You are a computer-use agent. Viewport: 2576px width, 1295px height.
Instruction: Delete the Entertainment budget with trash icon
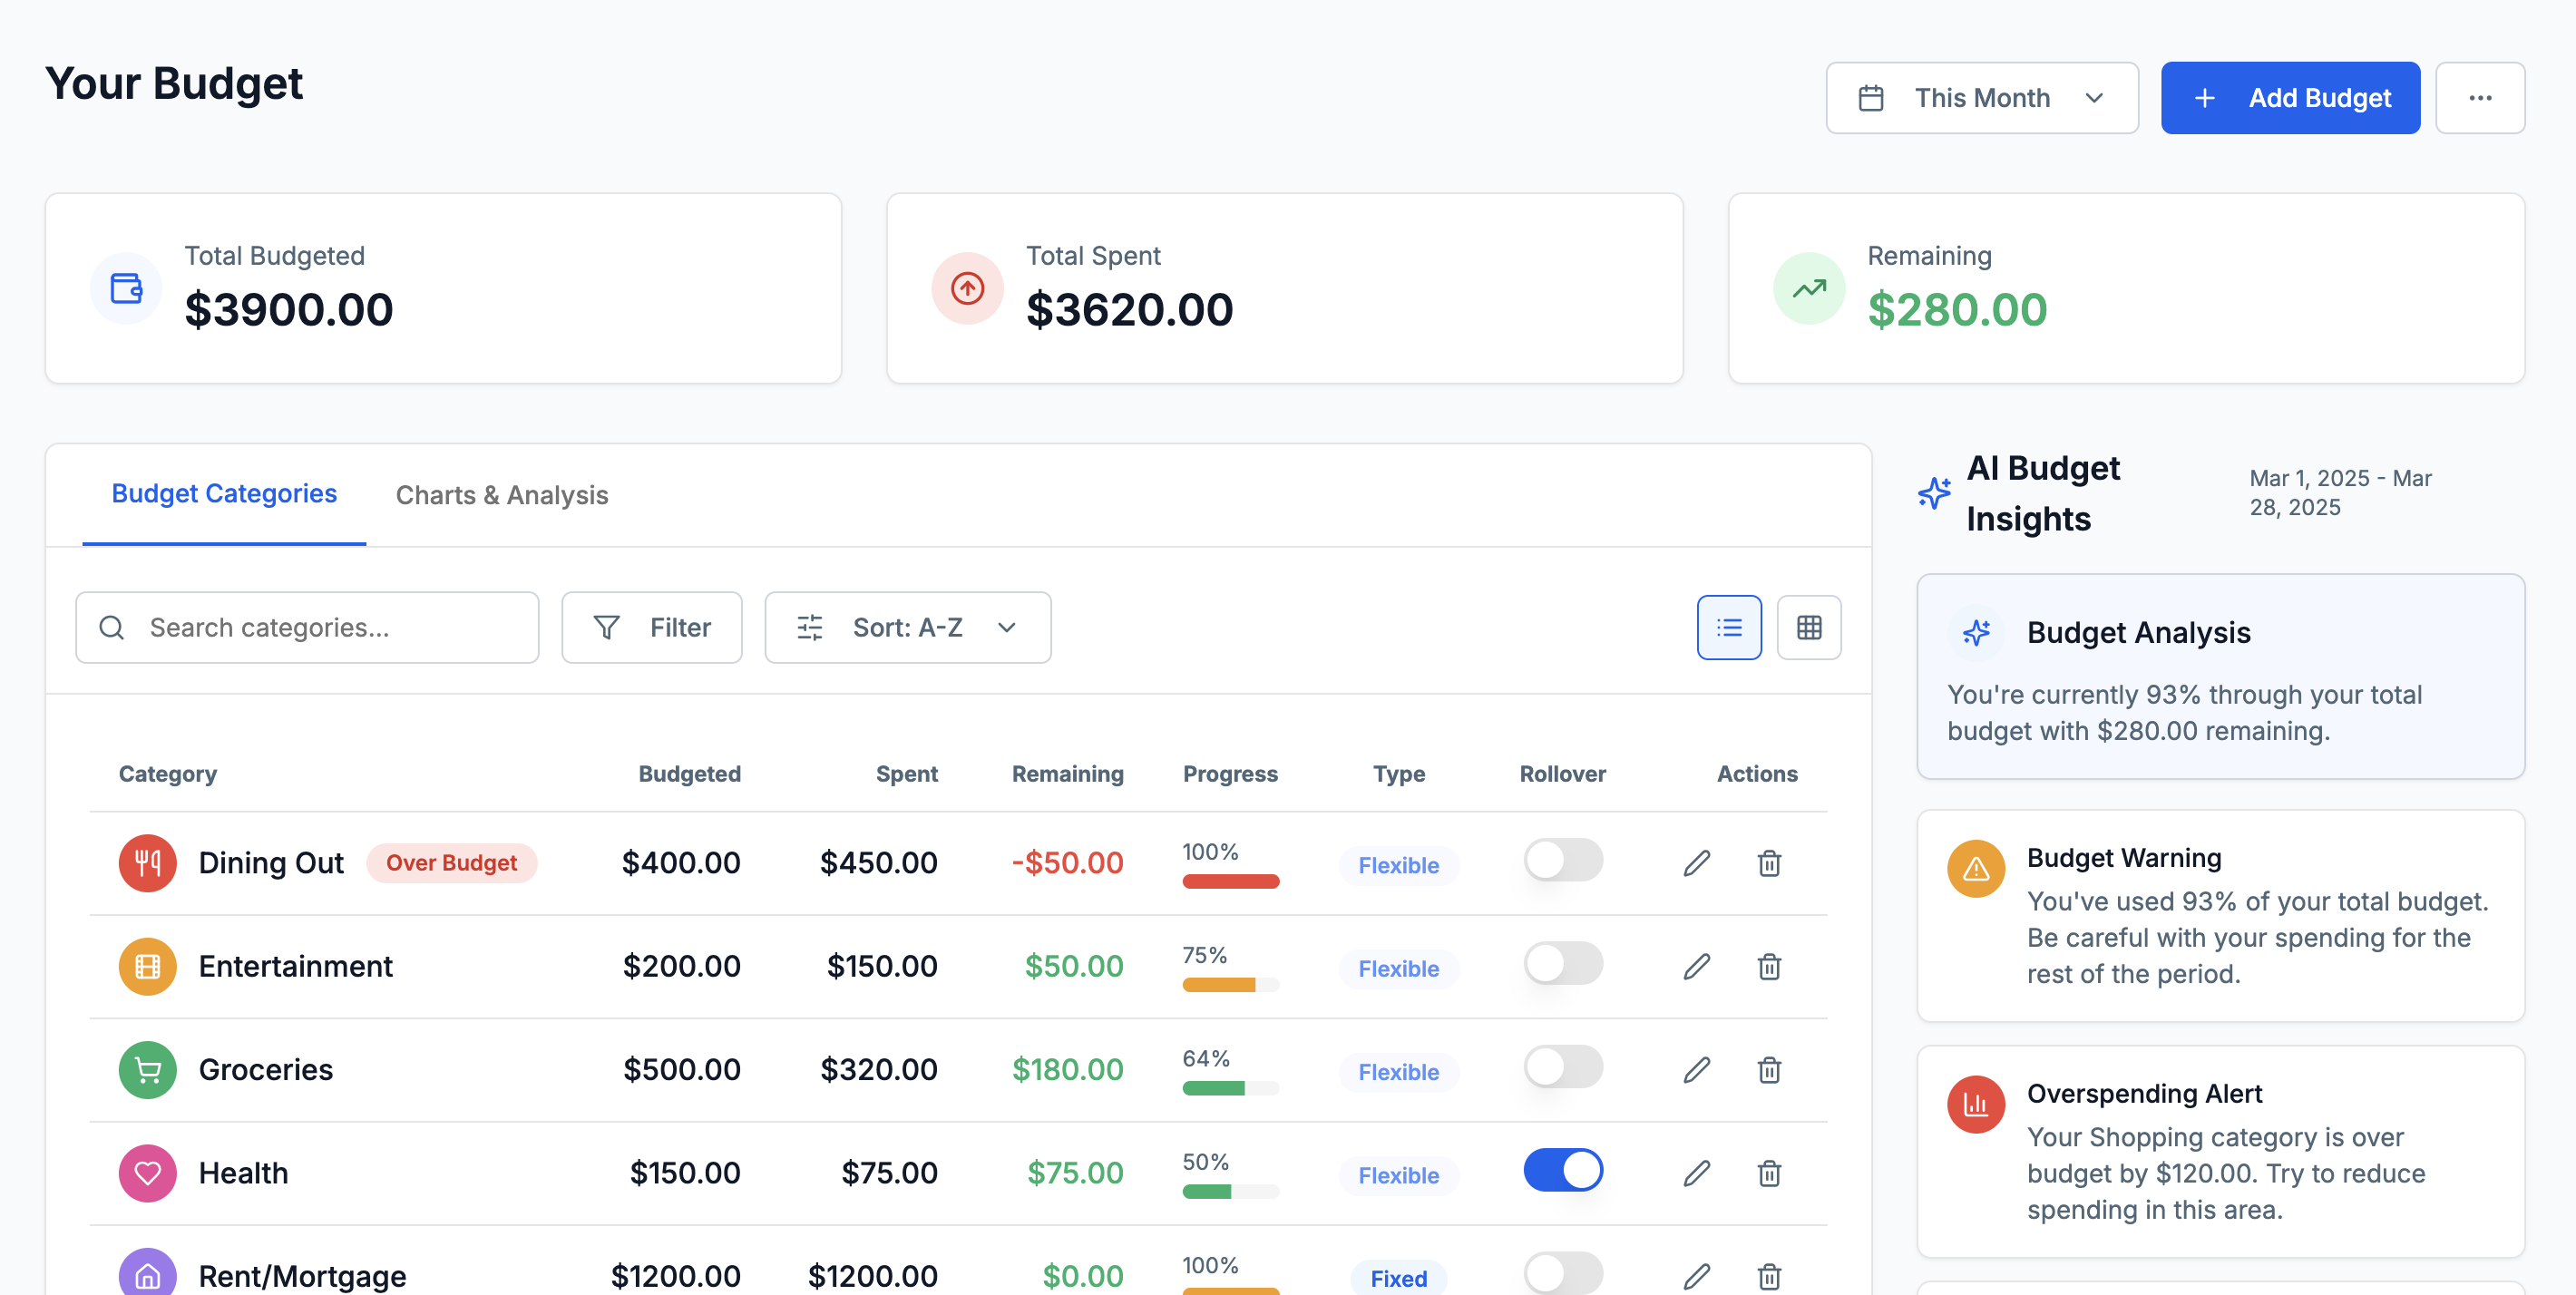pyautogui.click(x=1769, y=966)
